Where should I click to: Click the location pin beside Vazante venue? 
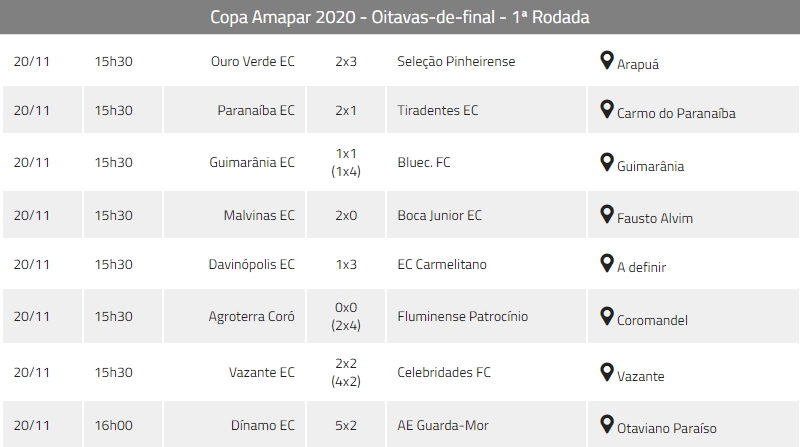(x=606, y=372)
